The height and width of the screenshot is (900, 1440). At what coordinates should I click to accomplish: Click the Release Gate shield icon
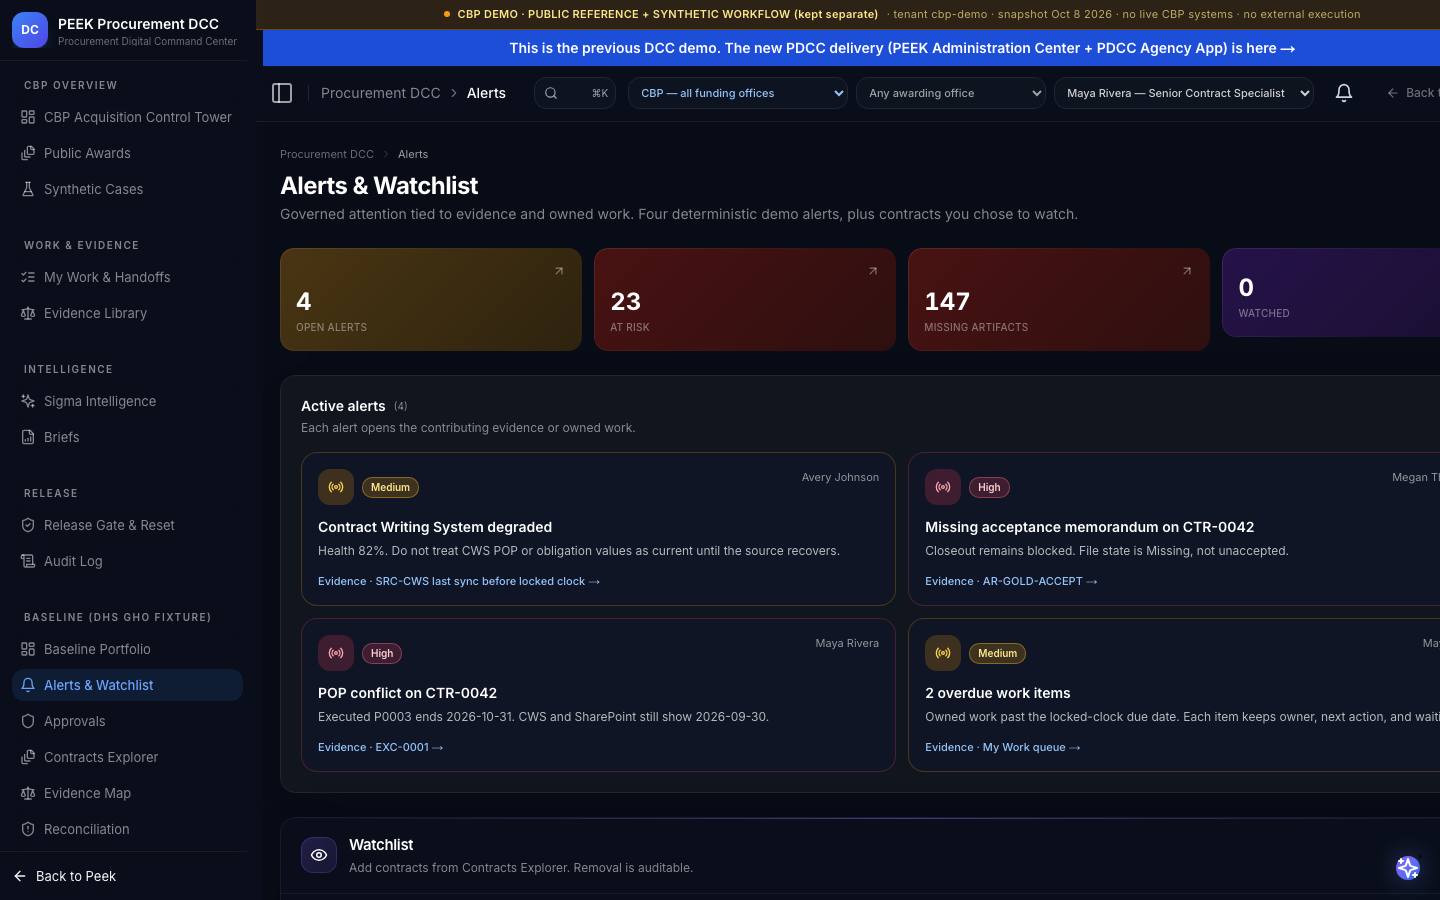(x=28, y=525)
